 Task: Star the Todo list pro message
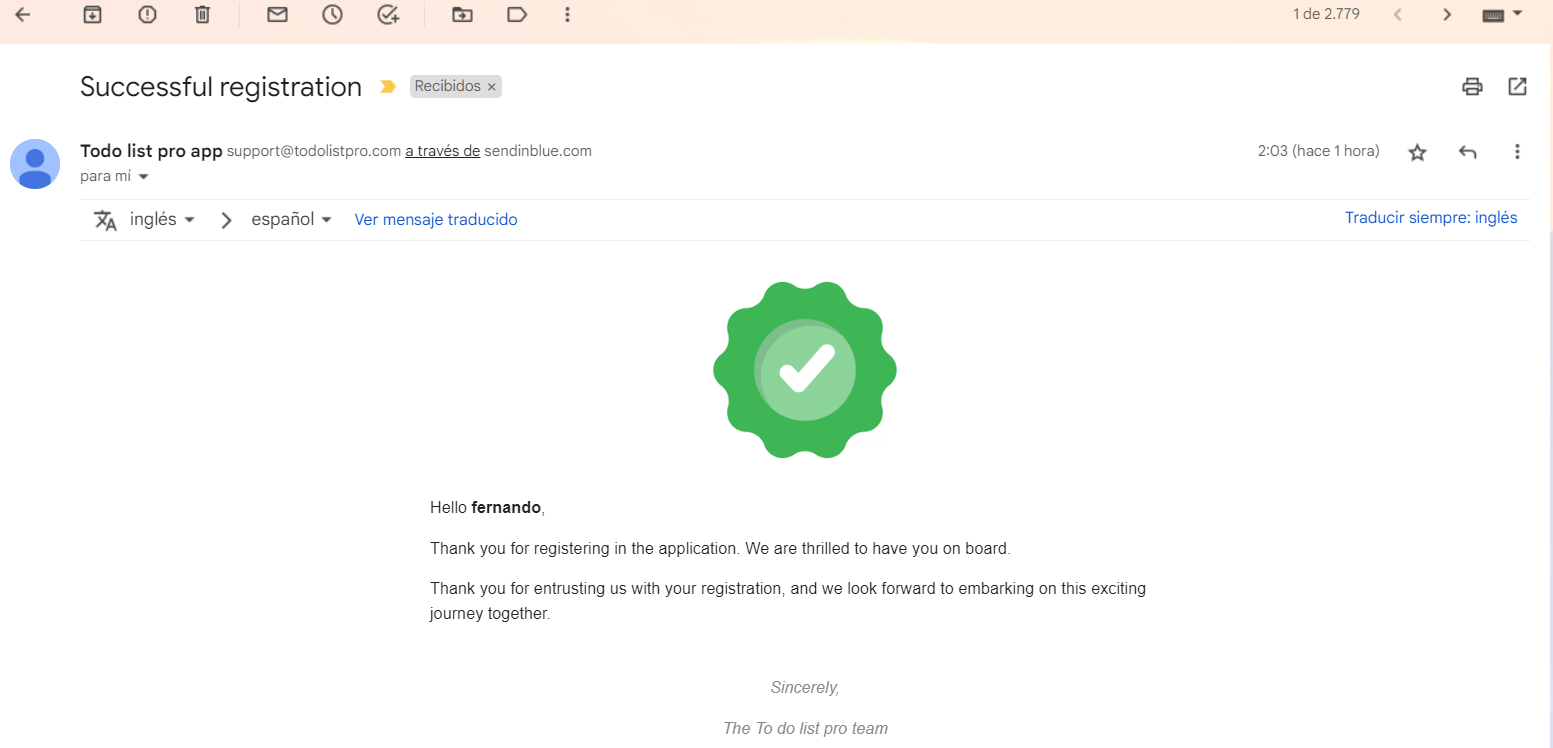click(1417, 152)
